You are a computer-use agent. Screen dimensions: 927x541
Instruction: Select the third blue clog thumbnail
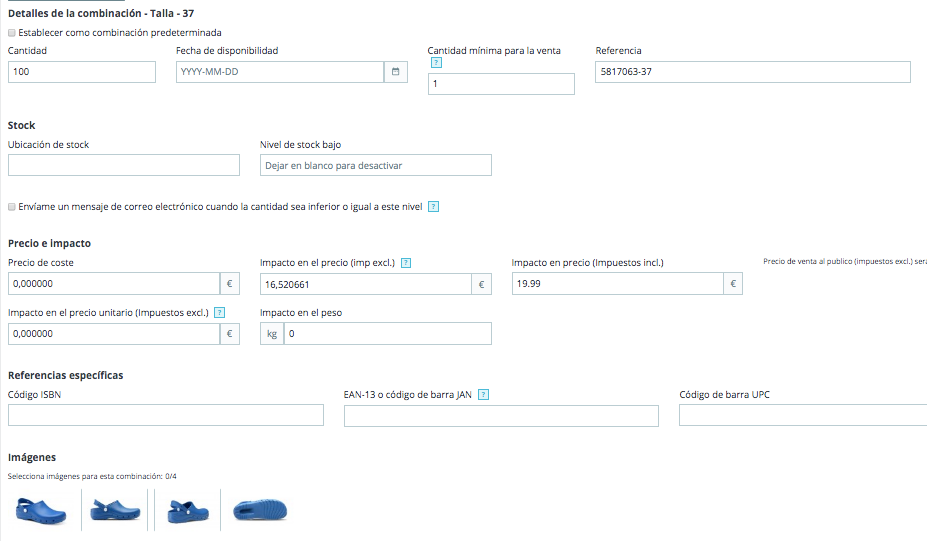click(x=188, y=511)
